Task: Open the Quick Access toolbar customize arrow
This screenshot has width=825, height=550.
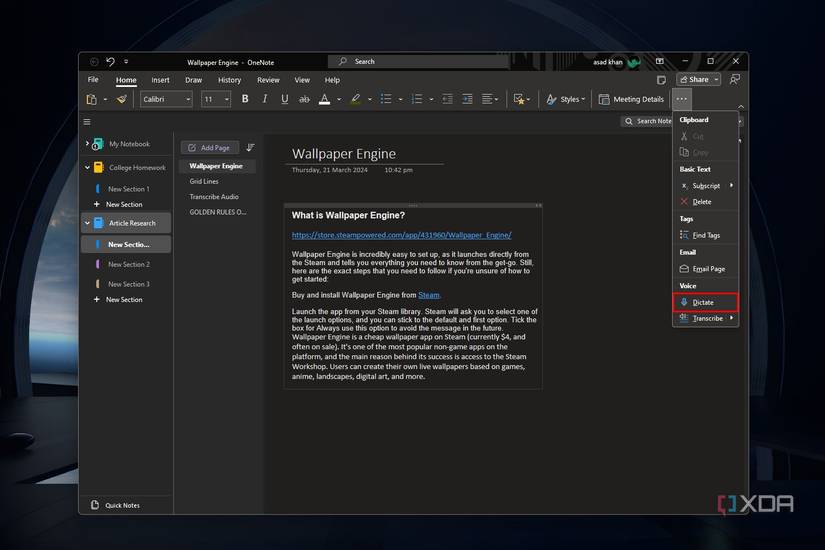Action: point(126,62)
